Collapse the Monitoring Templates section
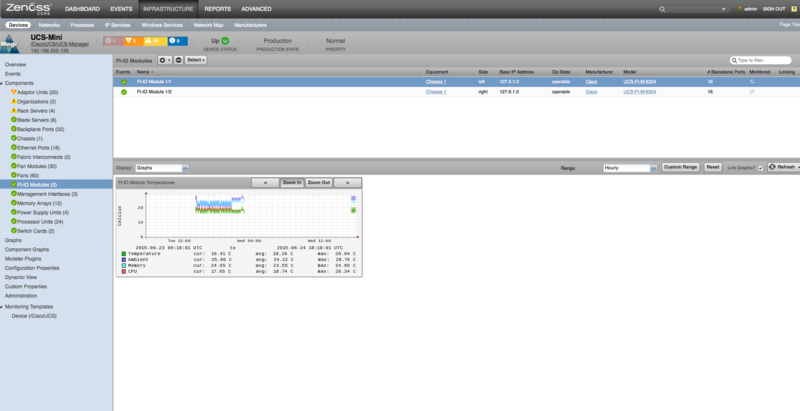The height and width of the screenshot is (411, 800). click(x=2, y=307)
